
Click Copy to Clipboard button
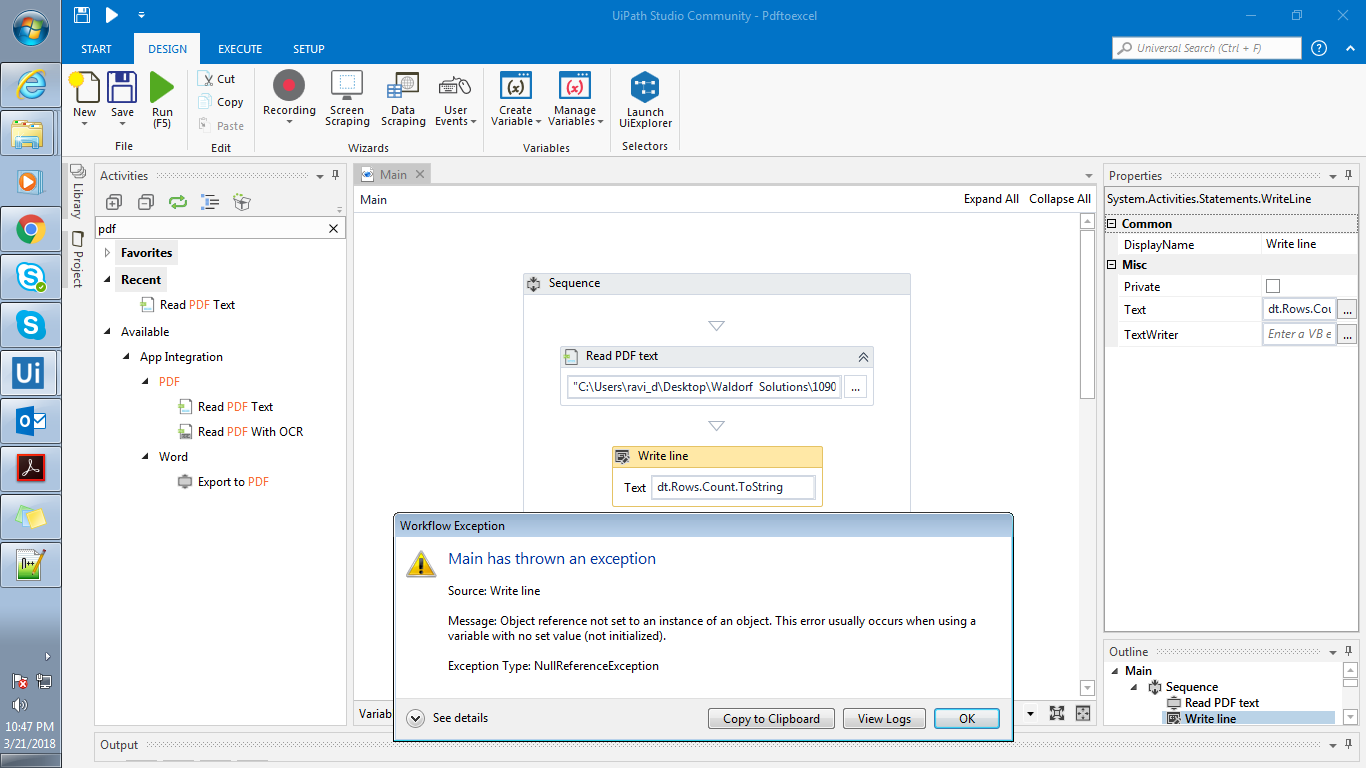click(771, 718)
